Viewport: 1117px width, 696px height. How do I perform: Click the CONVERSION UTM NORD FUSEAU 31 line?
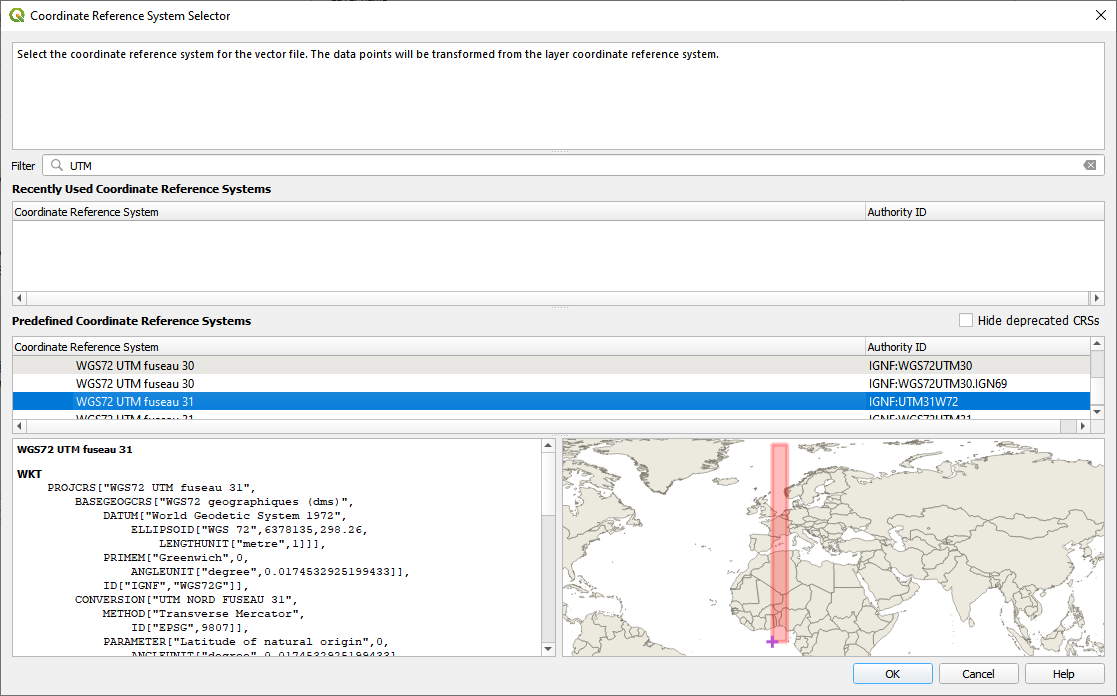[187, 600]
